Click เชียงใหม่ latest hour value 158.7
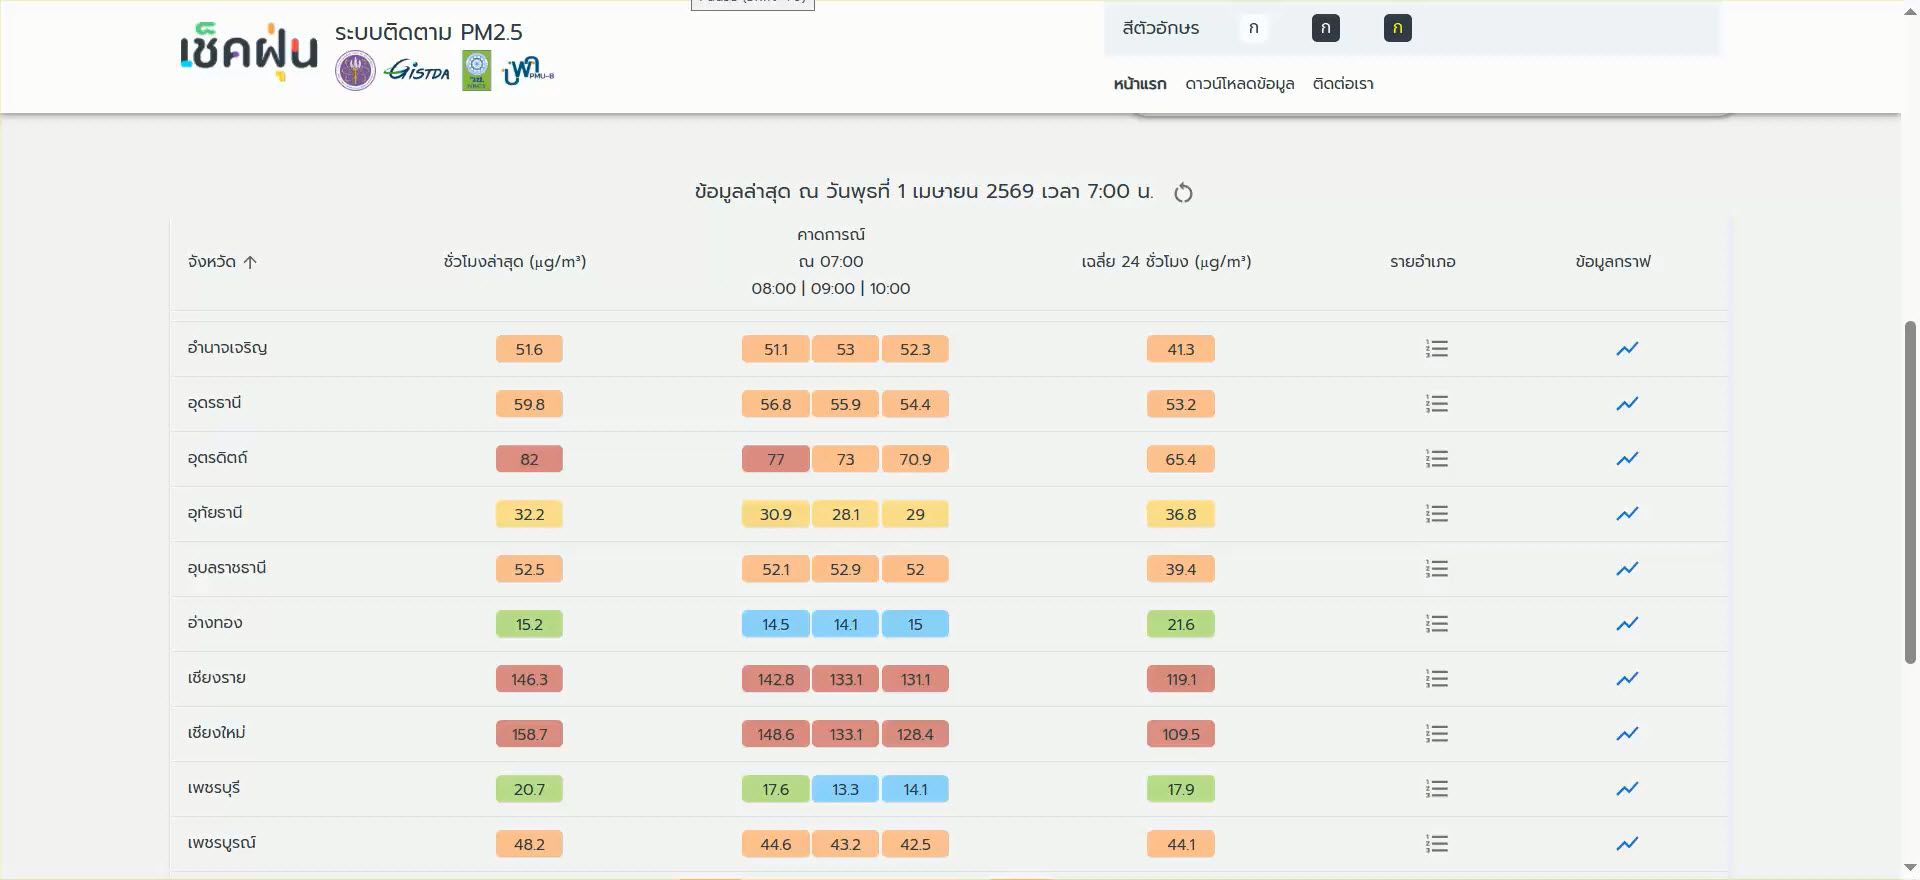The width and height of the screenshot is (1920, 880). tap(529, 734)
